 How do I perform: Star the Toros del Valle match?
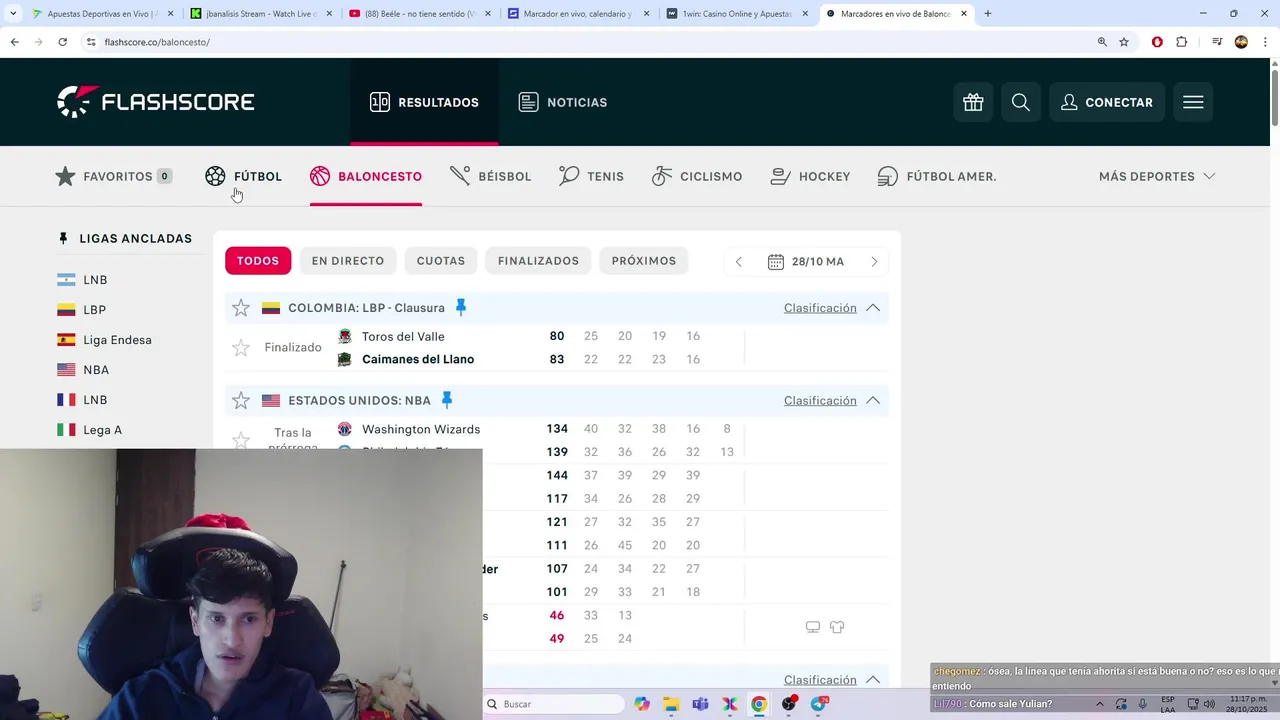coord(241,348)
